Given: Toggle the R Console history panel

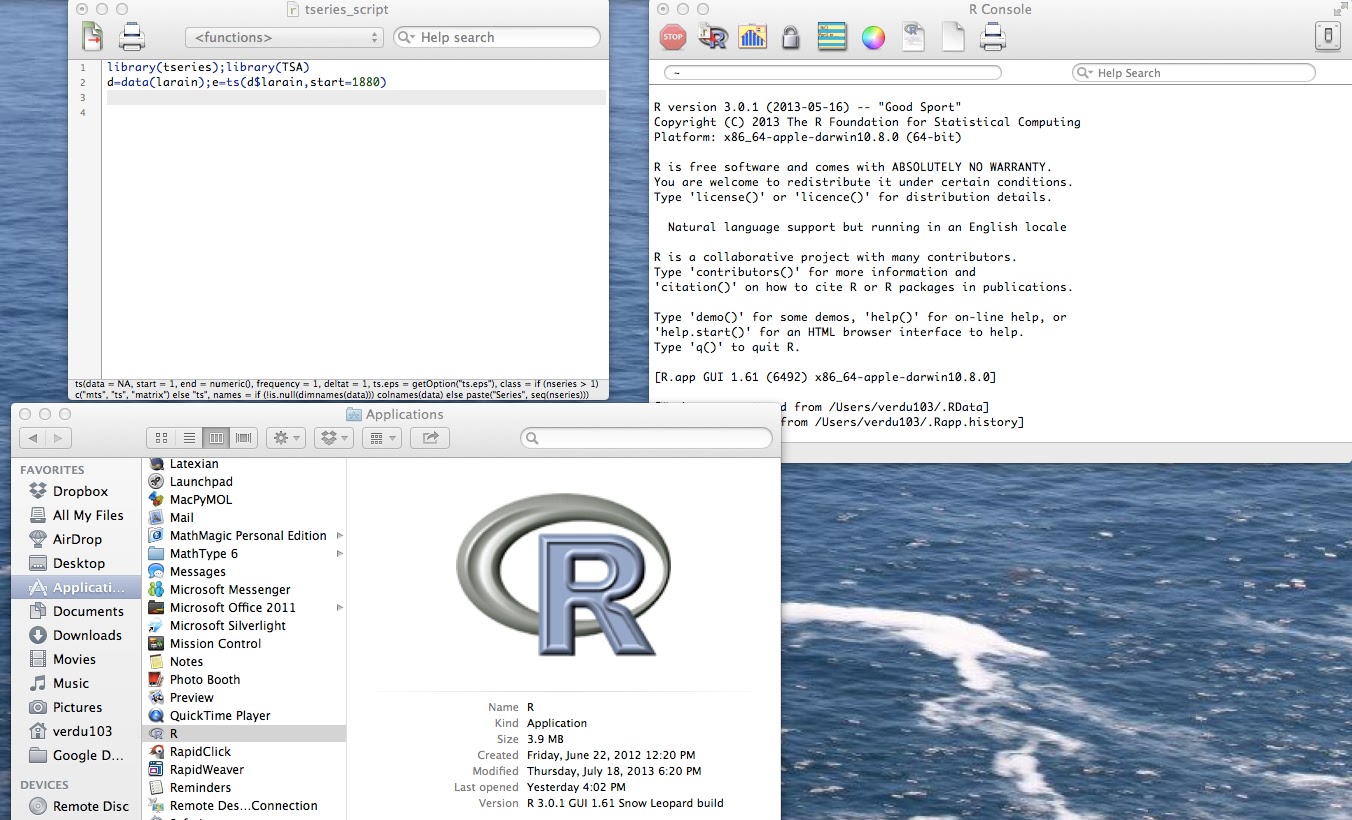Looking at the screenshot, I should pyautogui.click(x=832, y=38).
